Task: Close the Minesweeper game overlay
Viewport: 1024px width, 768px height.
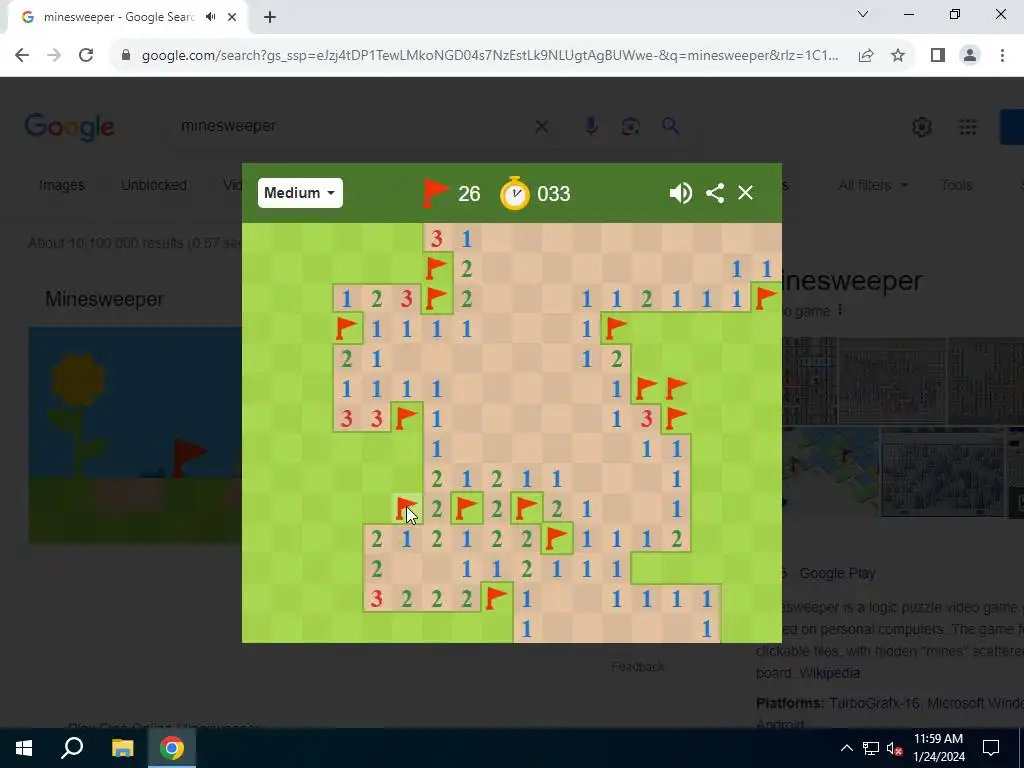Action: [x=745, y=193]
